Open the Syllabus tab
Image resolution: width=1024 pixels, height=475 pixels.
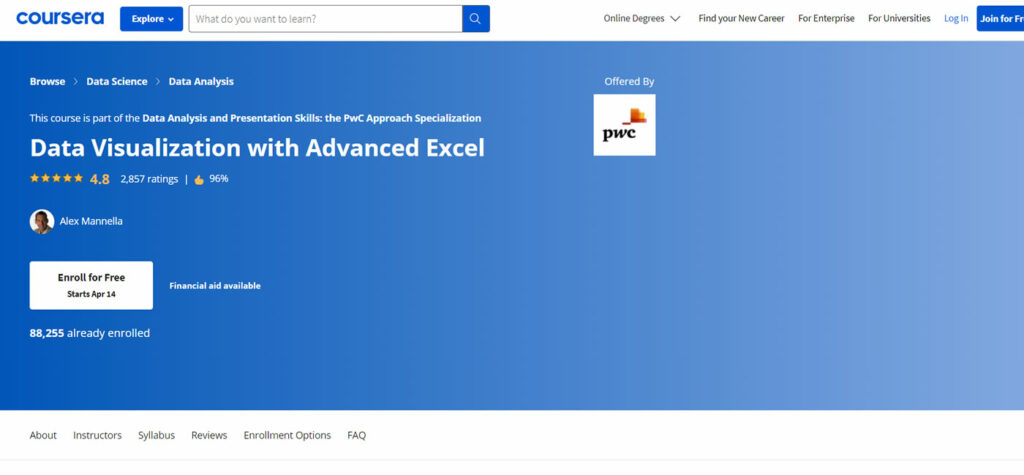(156, 435)
